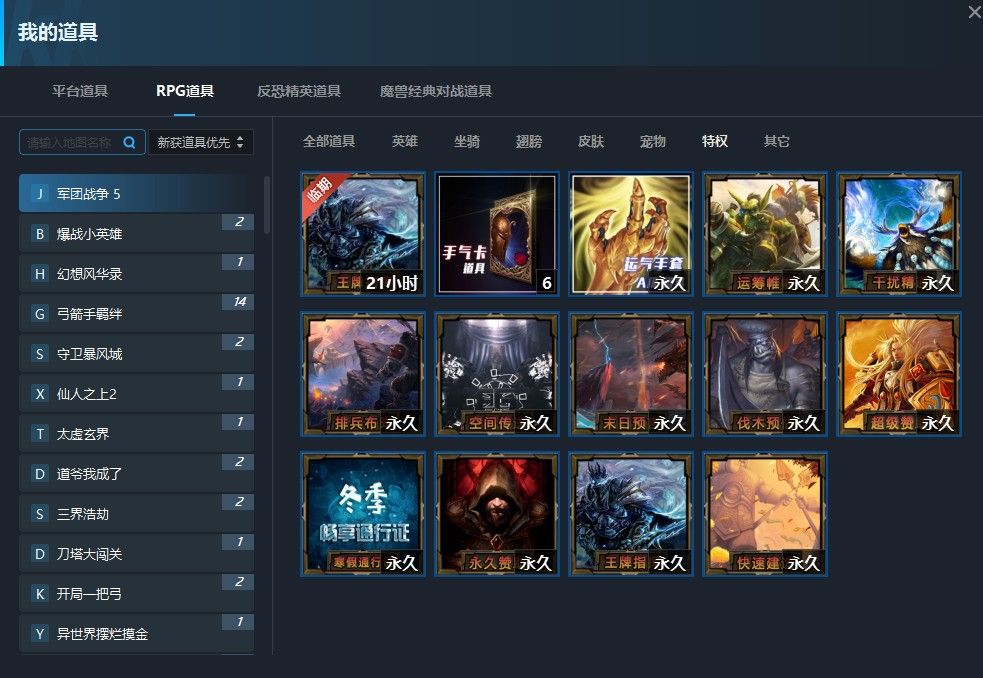Image resolution: width=983 pixels, height=678 pixels.
Task: Select map 三界浩劫
Action: click(x=136, y=514)
